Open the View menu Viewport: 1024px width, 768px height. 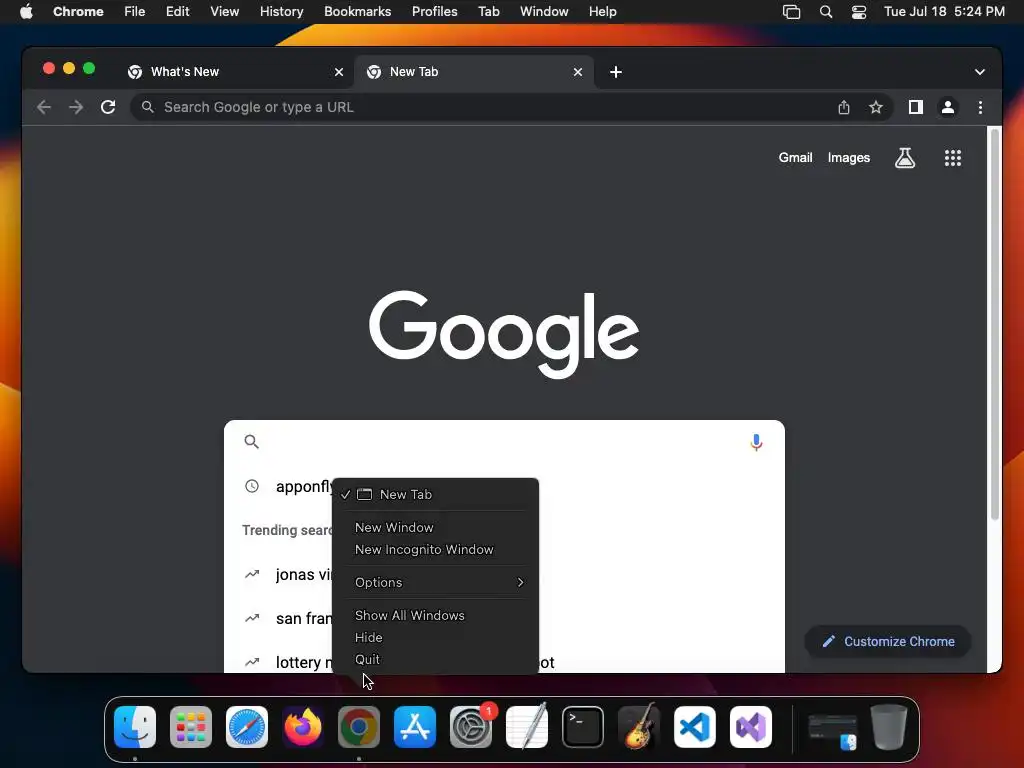point(224,12)
